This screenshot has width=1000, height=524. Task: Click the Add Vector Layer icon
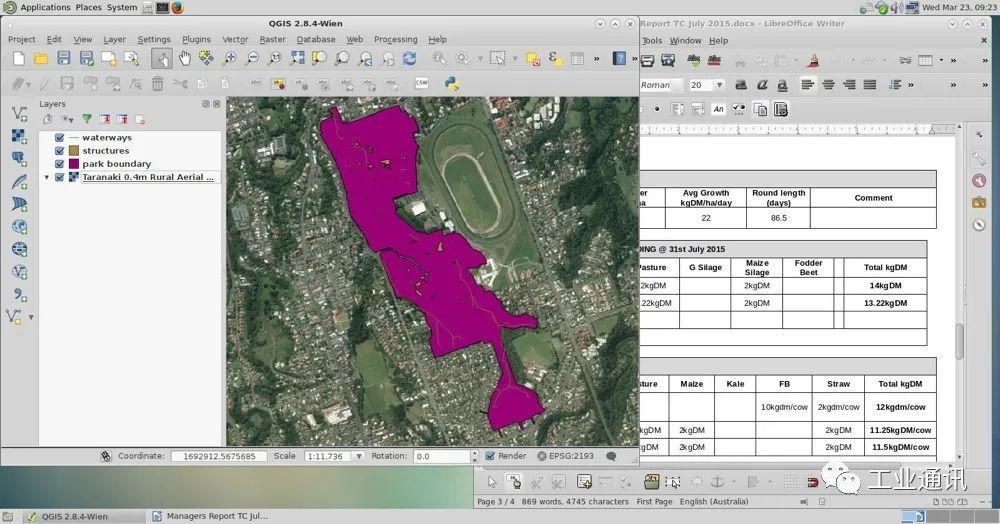point(19,114)
